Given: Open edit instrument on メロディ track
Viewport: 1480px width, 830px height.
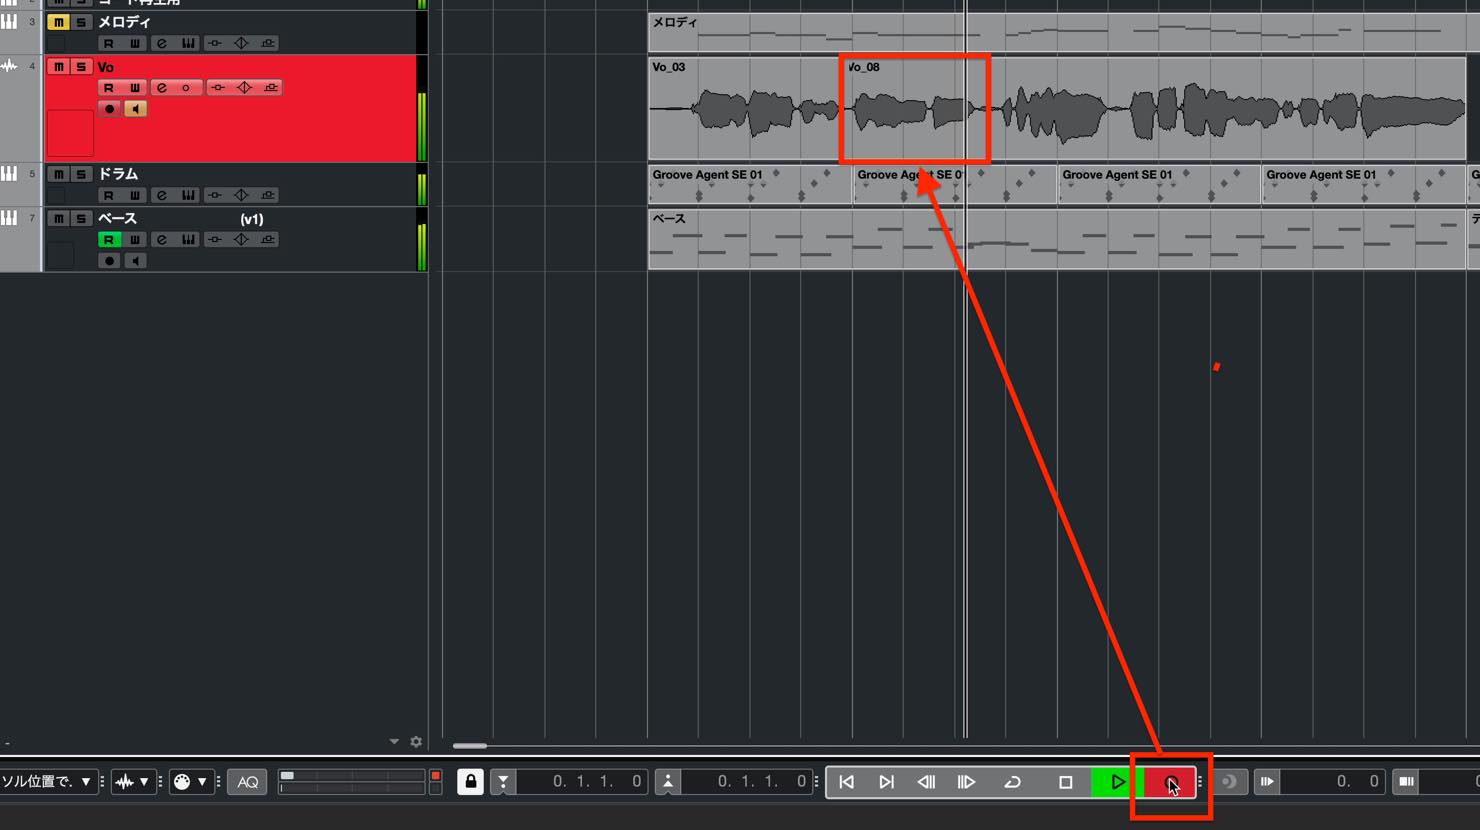Looking at the screenshot, I should pos(188,43).
